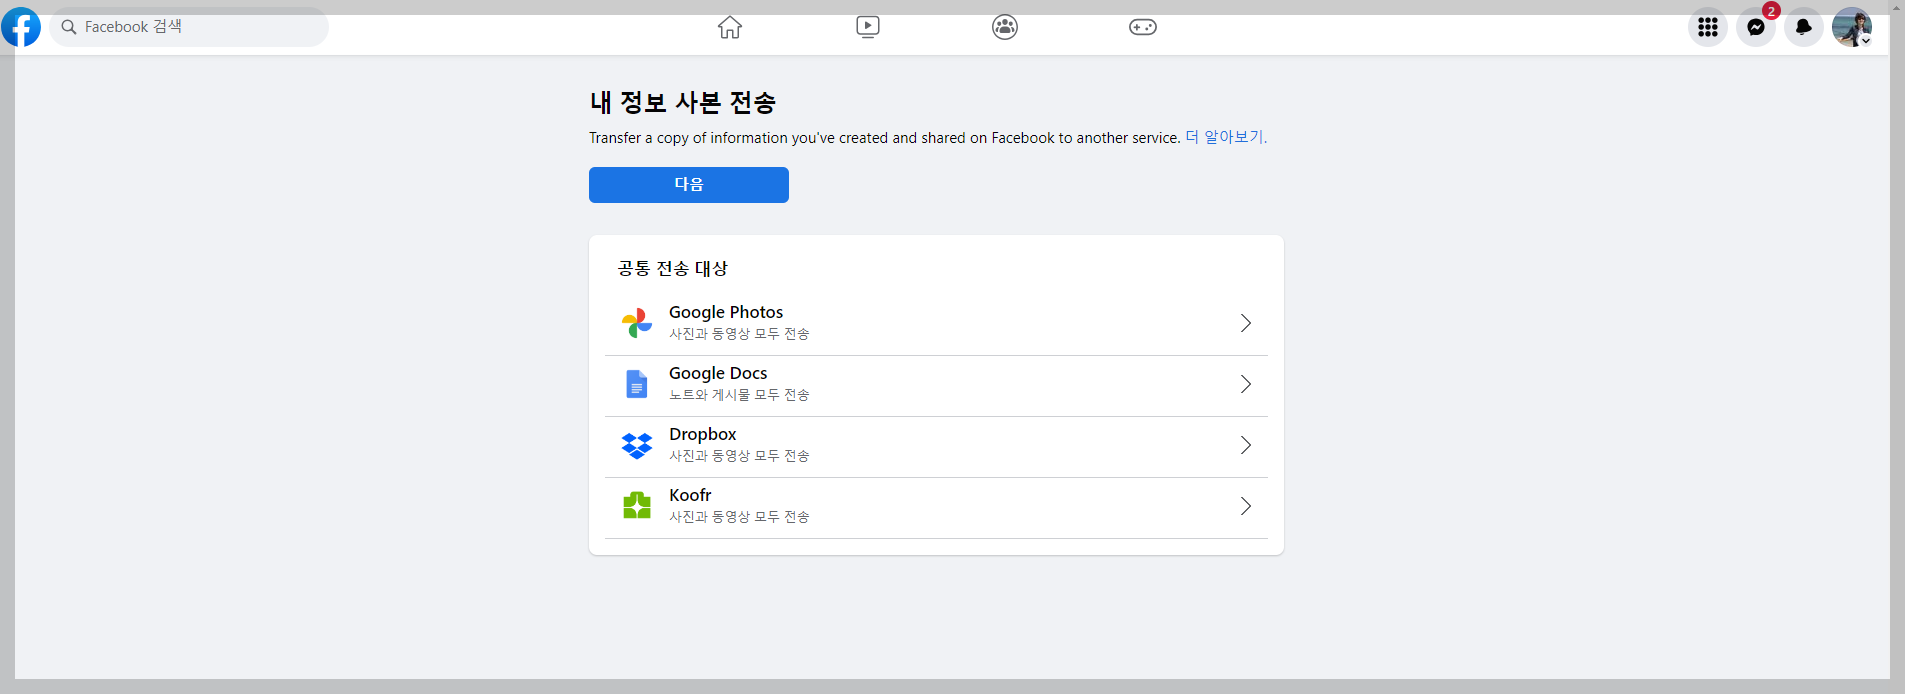Click 노트와 게시물 모두 전송 under Google Docs

click(x=739, y=395)
